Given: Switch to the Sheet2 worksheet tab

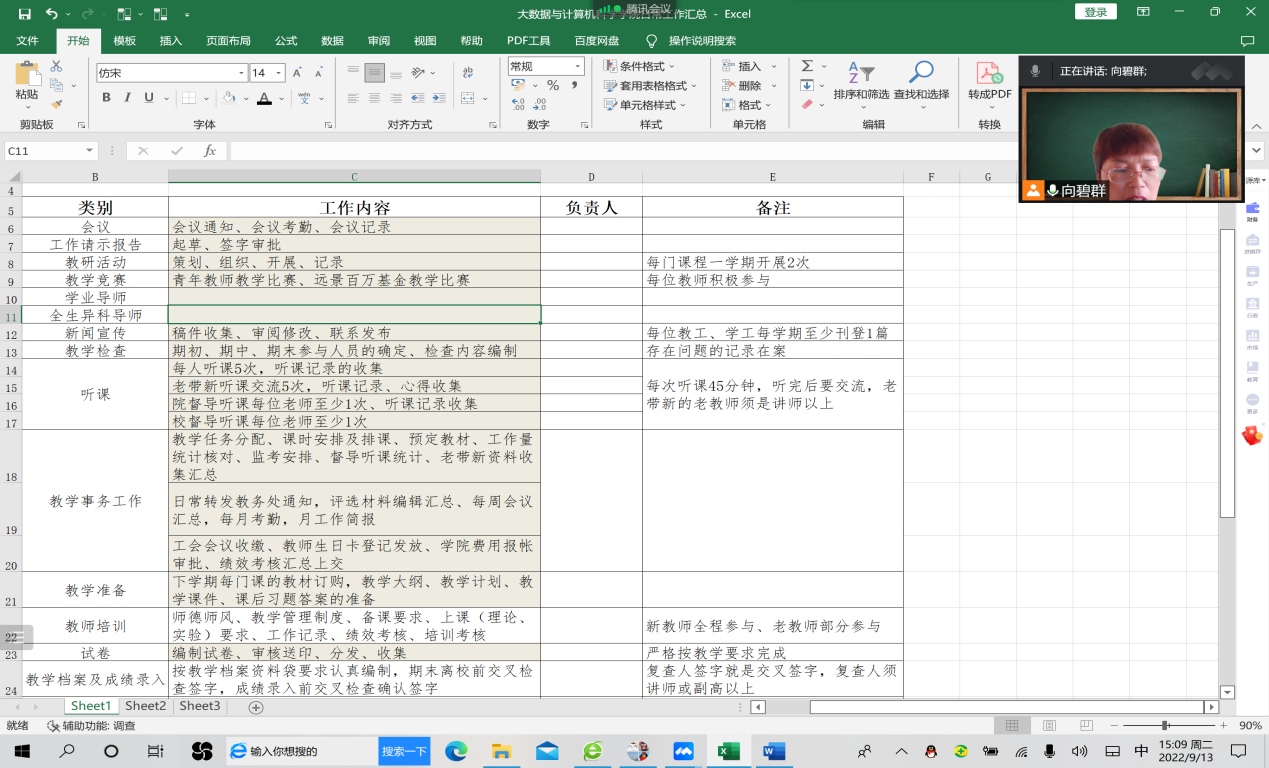Looking at the screenshot, I should (x=145, y=706).
